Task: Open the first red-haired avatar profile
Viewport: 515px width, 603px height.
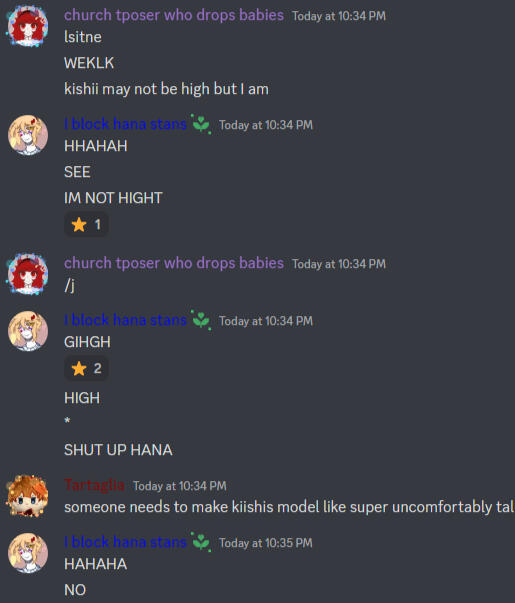Action: [28, 26]
